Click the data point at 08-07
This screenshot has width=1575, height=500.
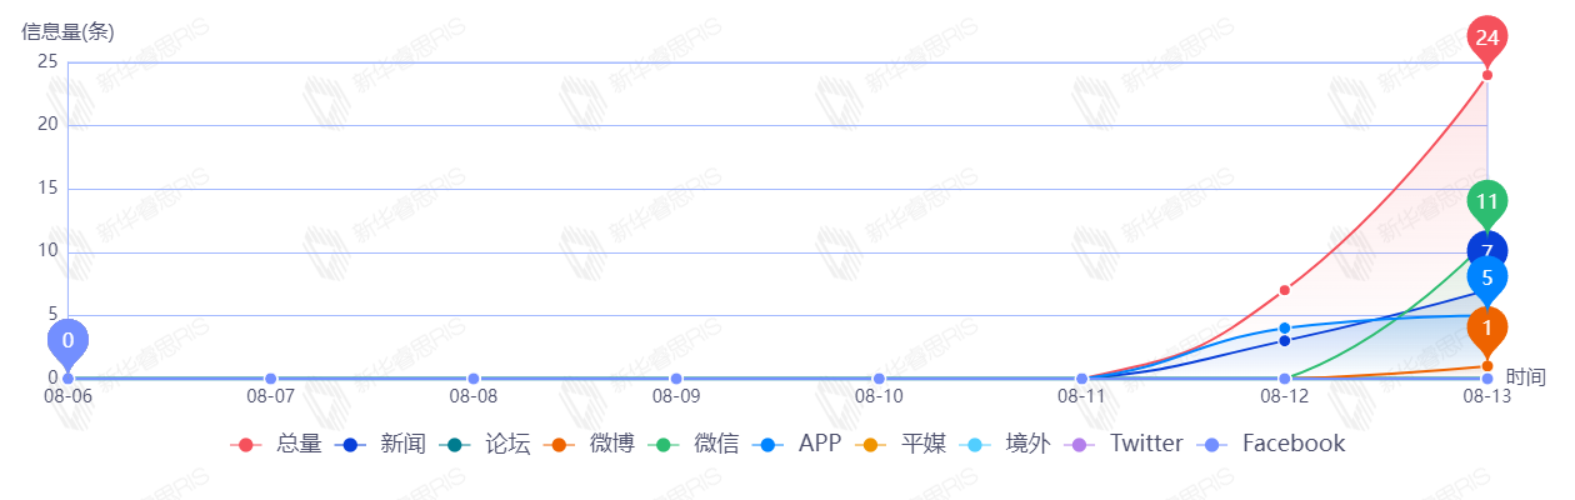tap(271, 379)
